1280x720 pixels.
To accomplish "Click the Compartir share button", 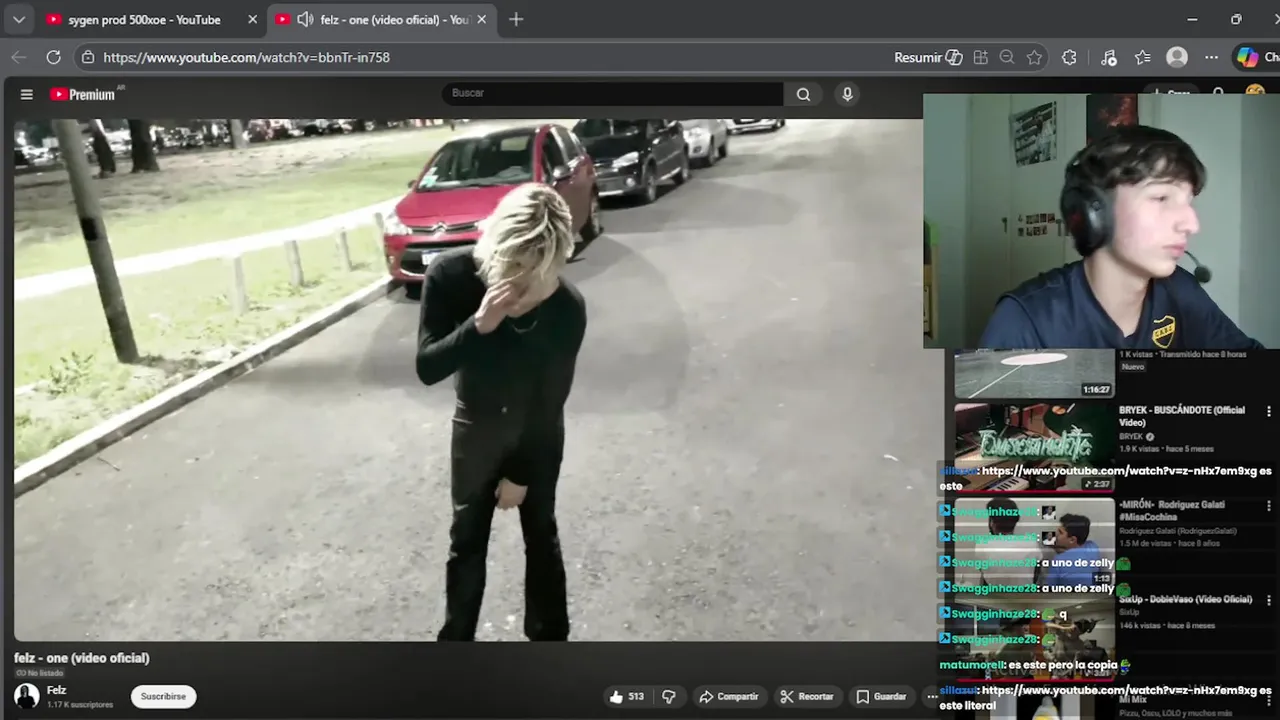I will (x=728, y=696).
